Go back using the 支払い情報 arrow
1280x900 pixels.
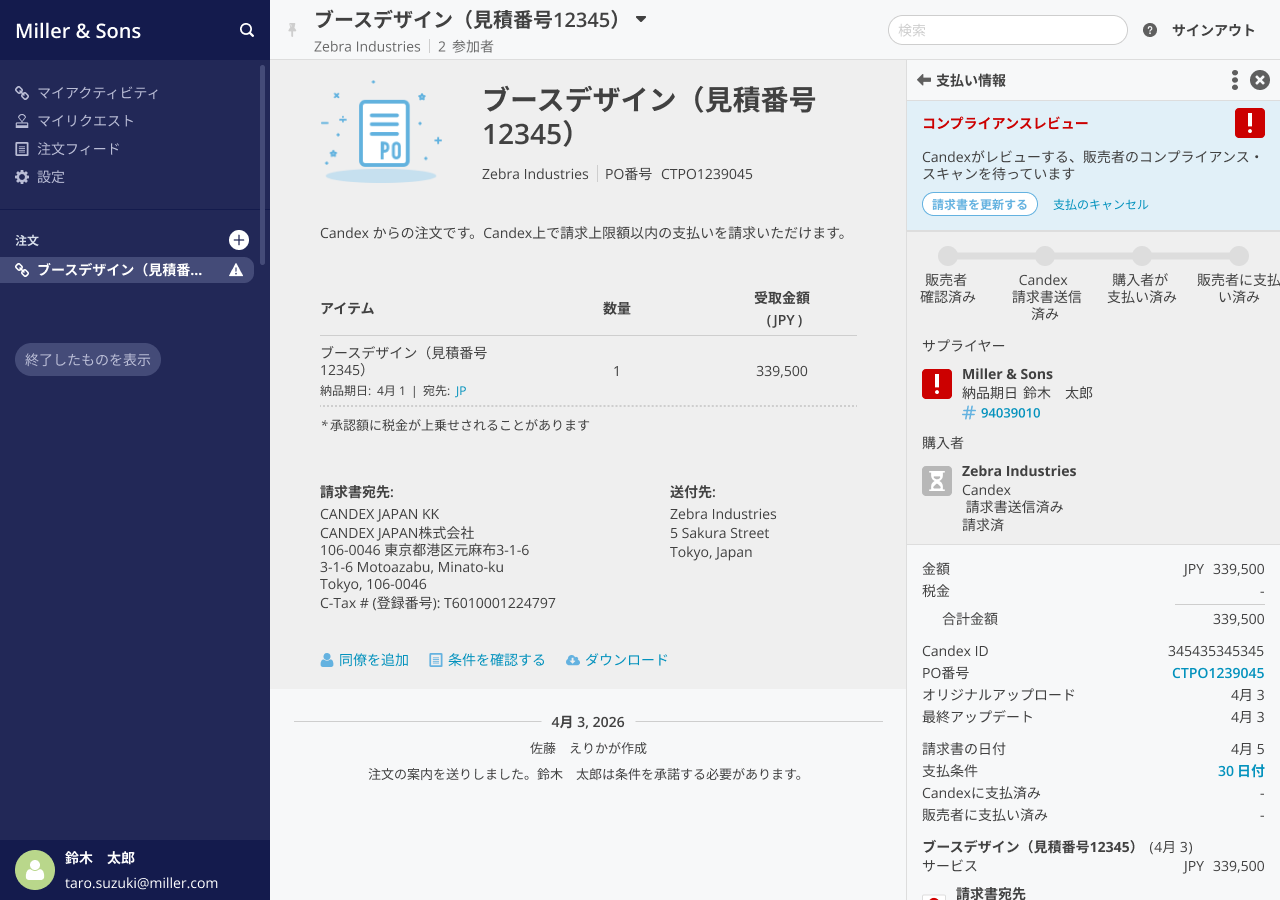[924, 80]
